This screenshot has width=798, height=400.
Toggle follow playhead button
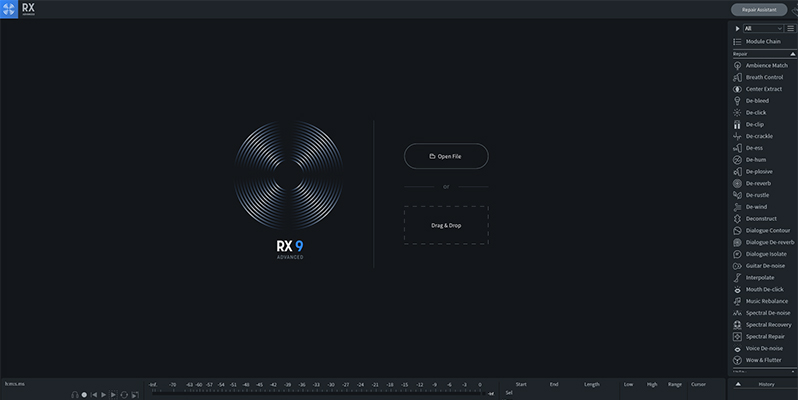pyautogui.click(x=135, y=395)
